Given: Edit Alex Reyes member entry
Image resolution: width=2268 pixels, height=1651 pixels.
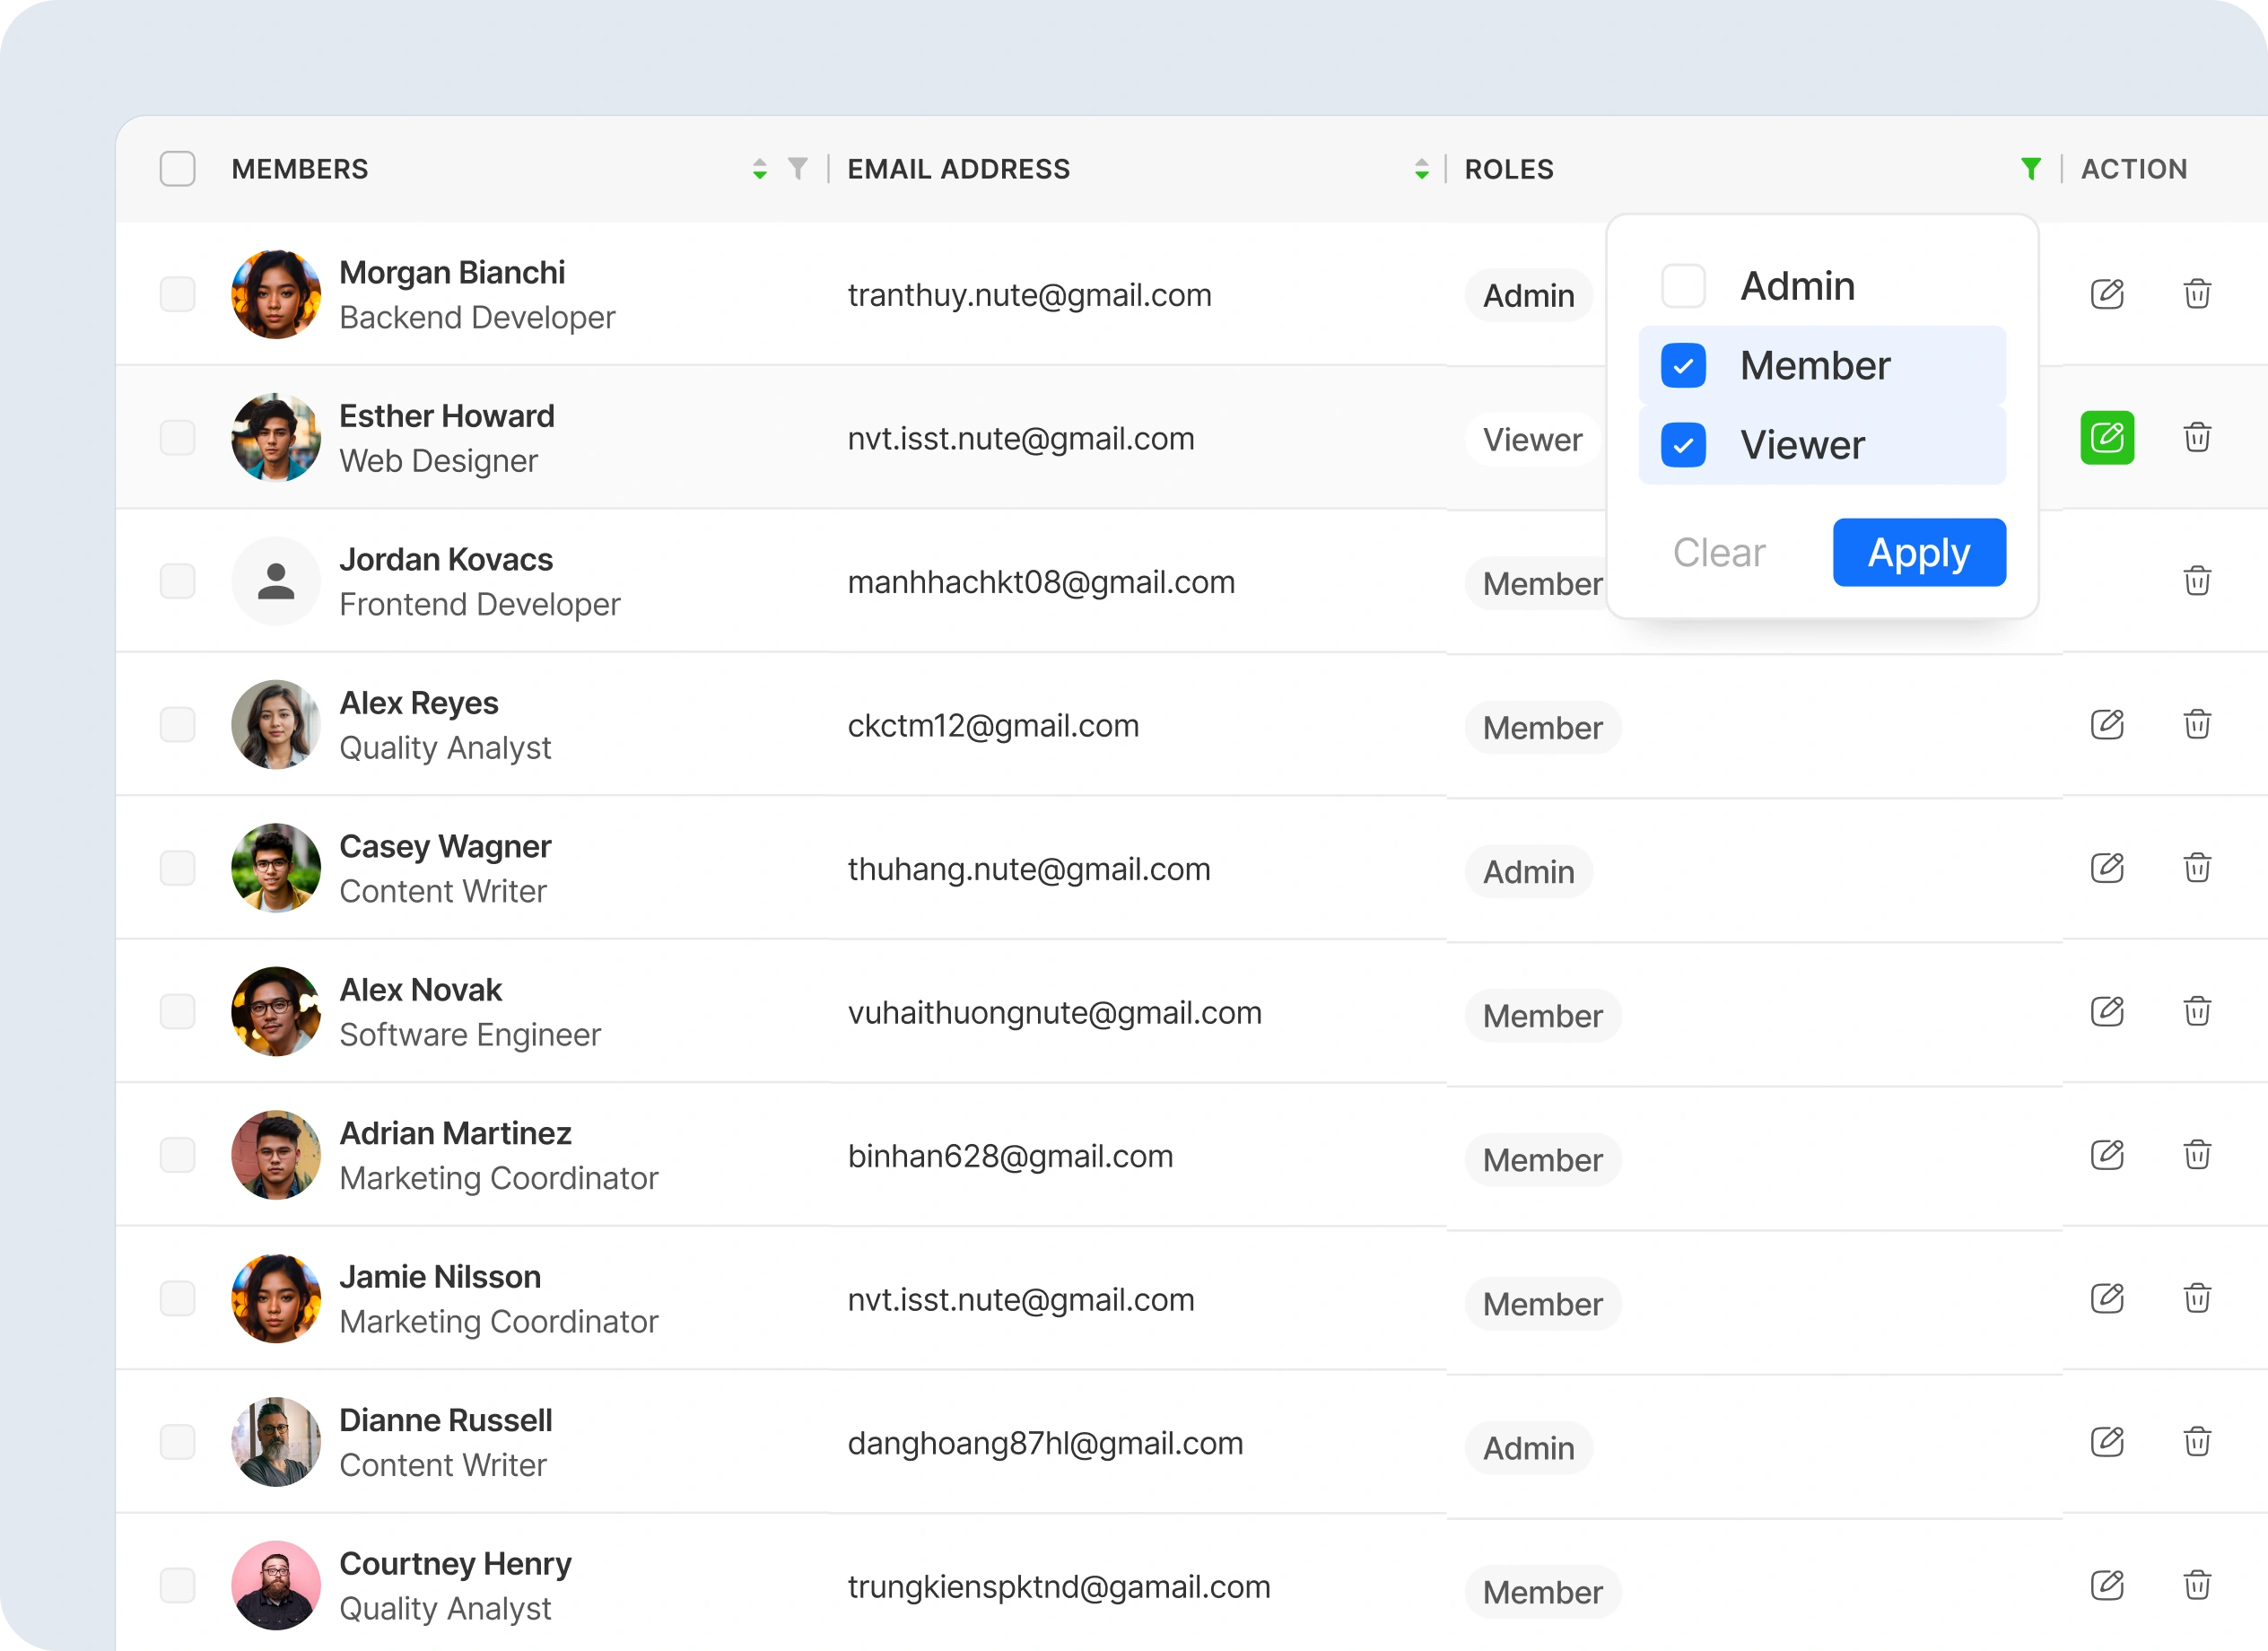Looking at the screenshot, I should tap(2106, 724).
